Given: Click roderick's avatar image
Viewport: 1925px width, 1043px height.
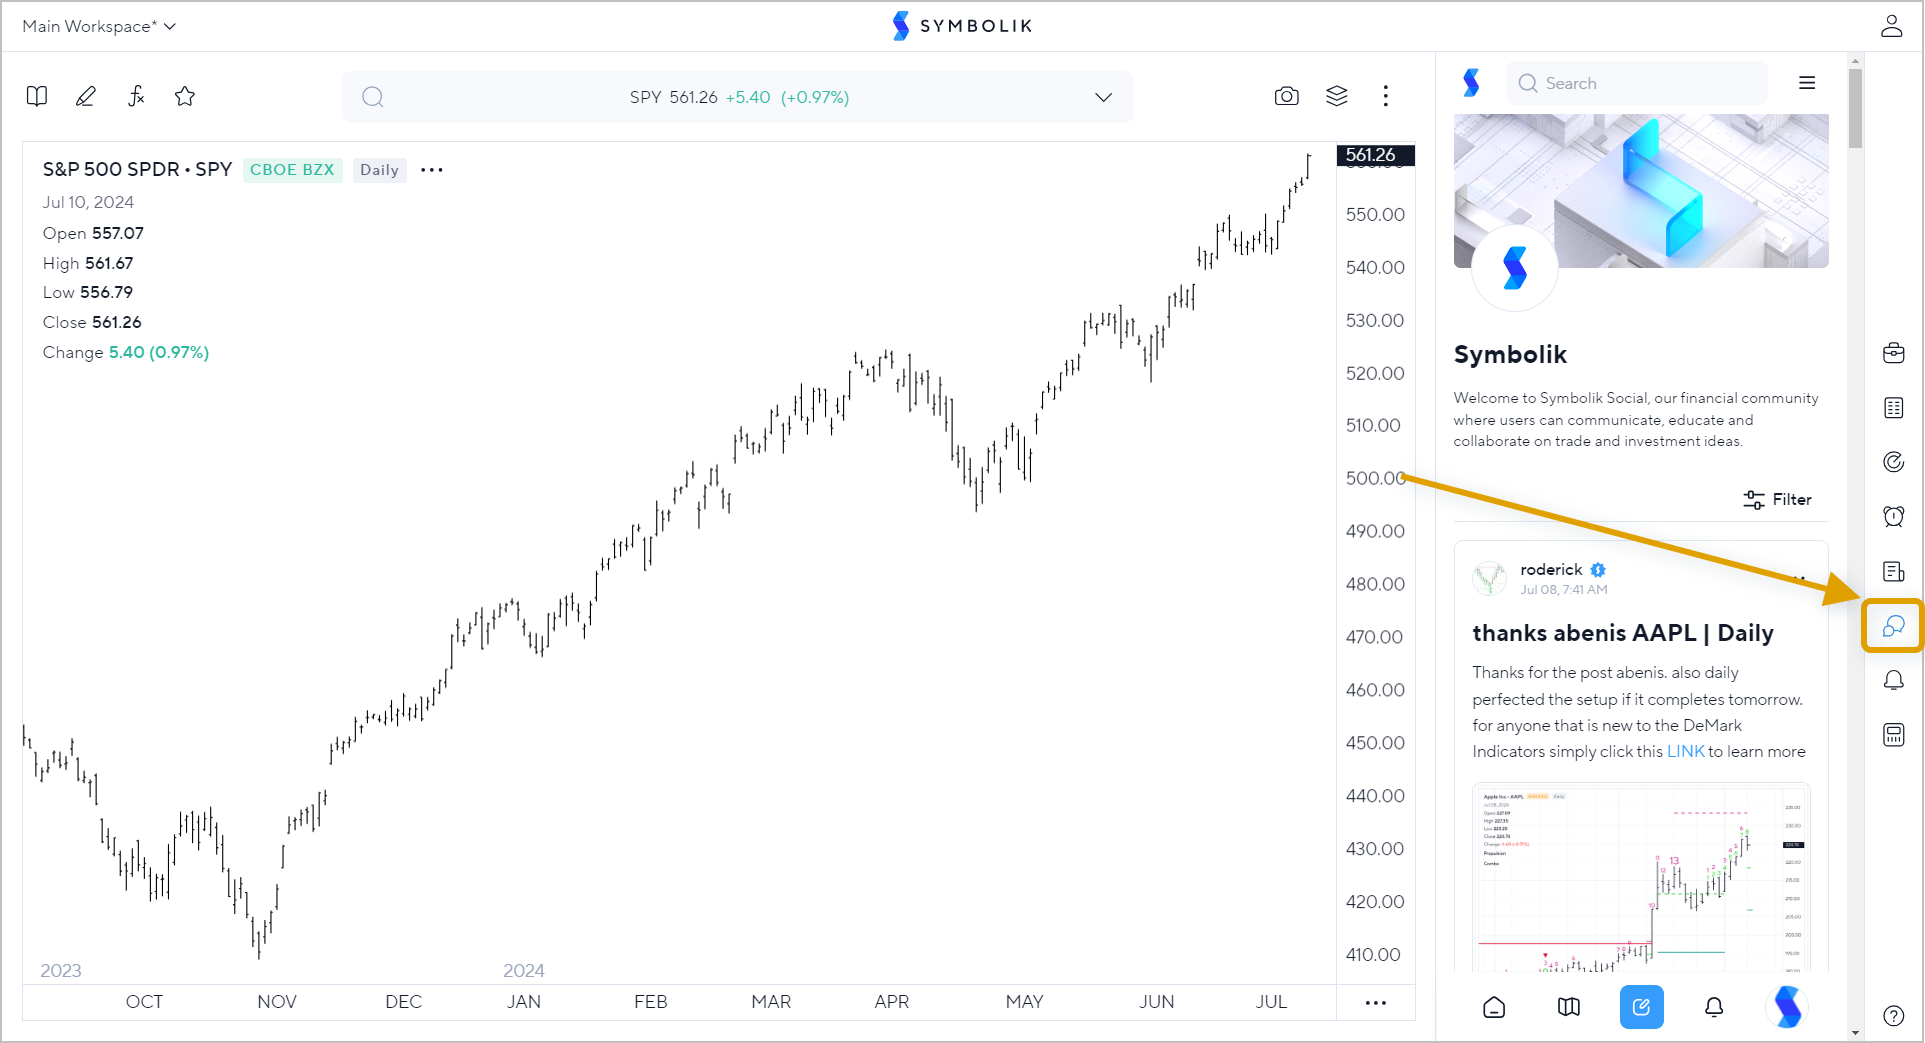Looking at the screenshot, I should tap(1490, 578).
